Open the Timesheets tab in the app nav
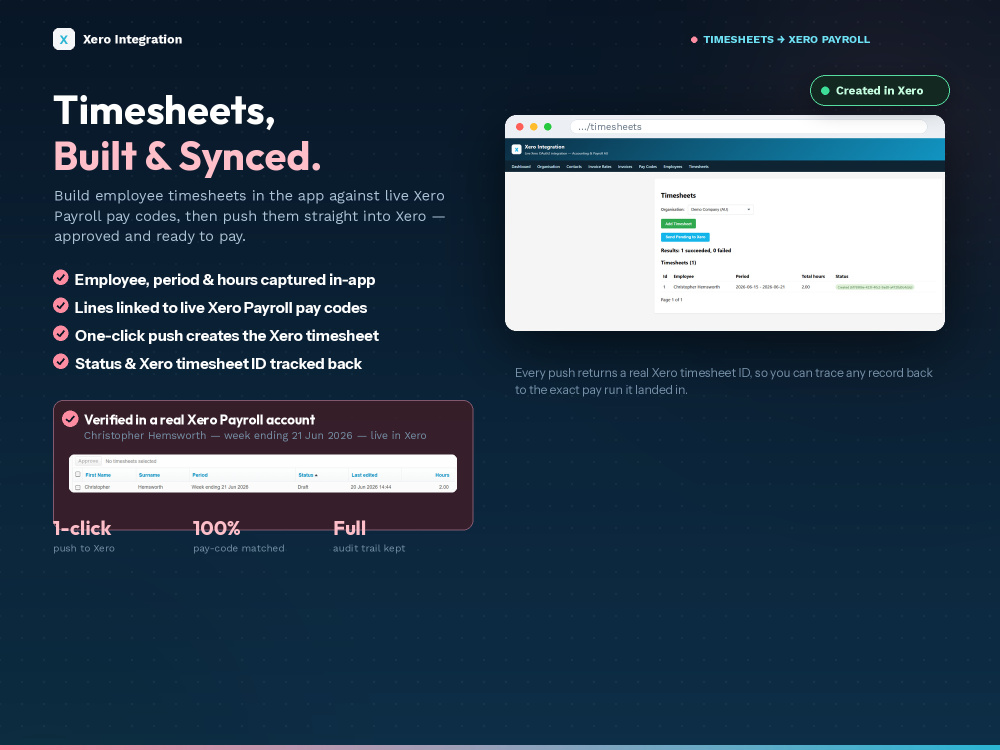 click(x=699, y=166)
